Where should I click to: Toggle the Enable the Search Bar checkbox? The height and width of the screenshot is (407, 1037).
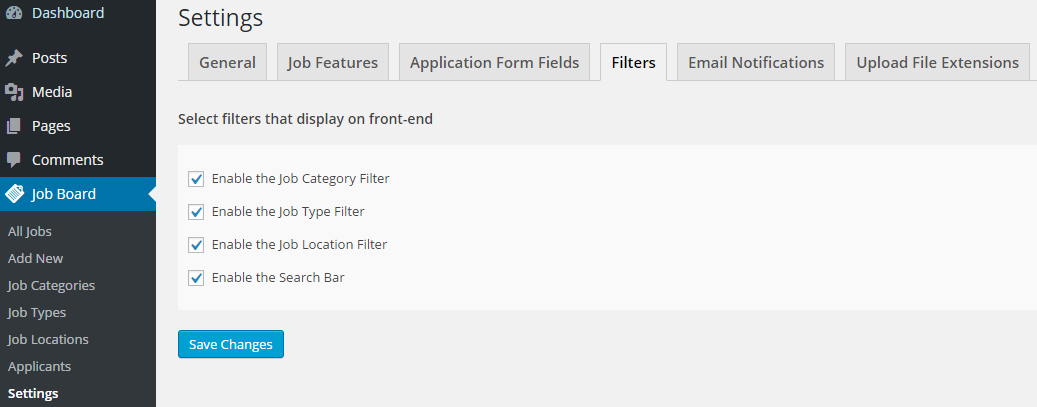pyautogui.click(x=196, y=278)
